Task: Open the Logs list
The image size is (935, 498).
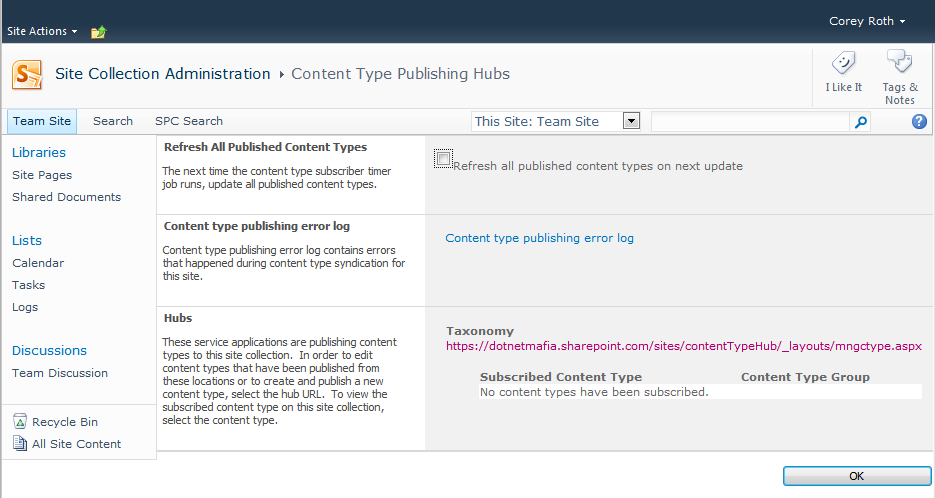Action: (x=24, y=307)
